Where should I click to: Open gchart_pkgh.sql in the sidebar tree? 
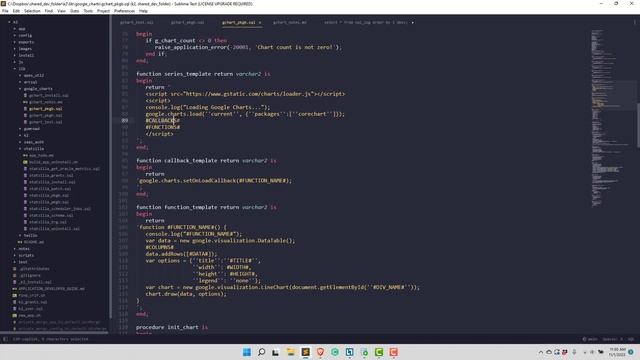[x=46, y=116]
